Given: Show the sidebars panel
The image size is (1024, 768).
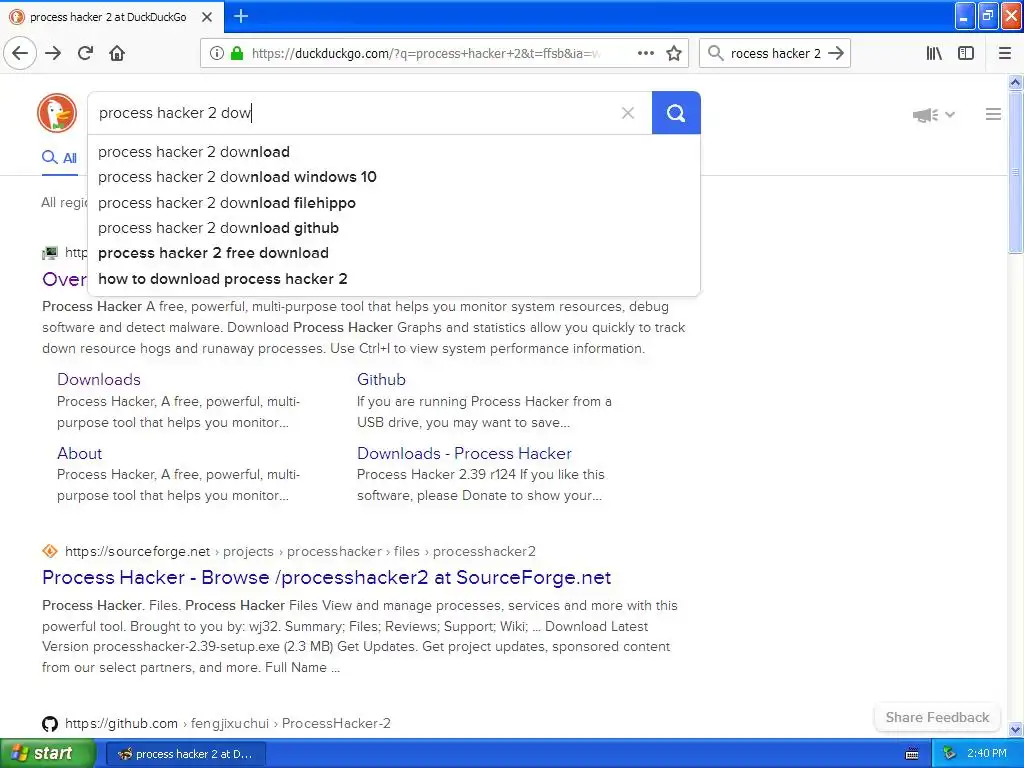Looking at the screenshot, I should 966,53.
